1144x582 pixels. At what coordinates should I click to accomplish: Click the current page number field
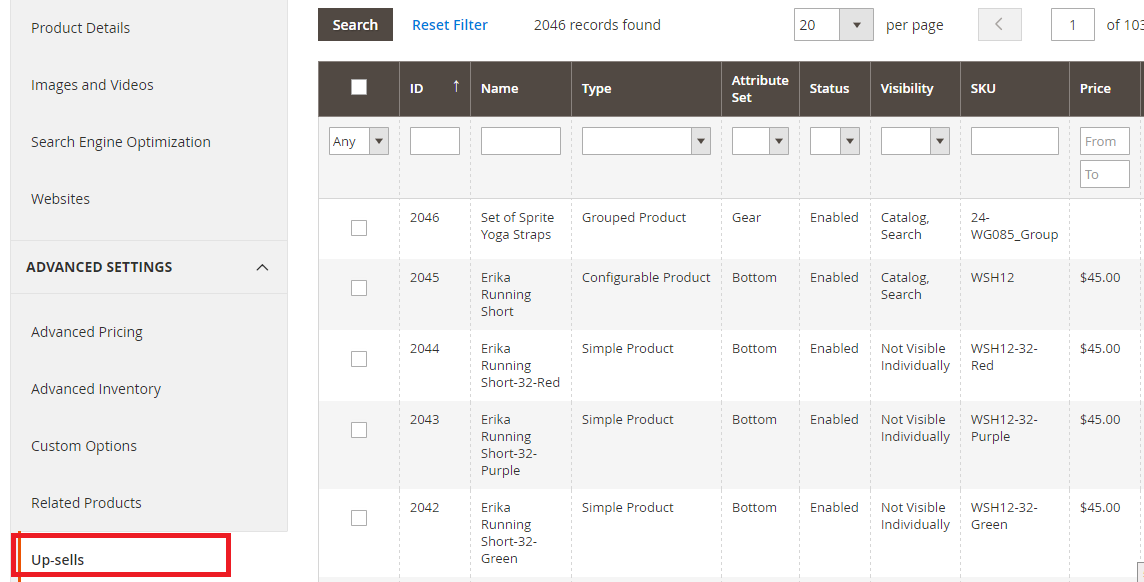point(1072,25)
